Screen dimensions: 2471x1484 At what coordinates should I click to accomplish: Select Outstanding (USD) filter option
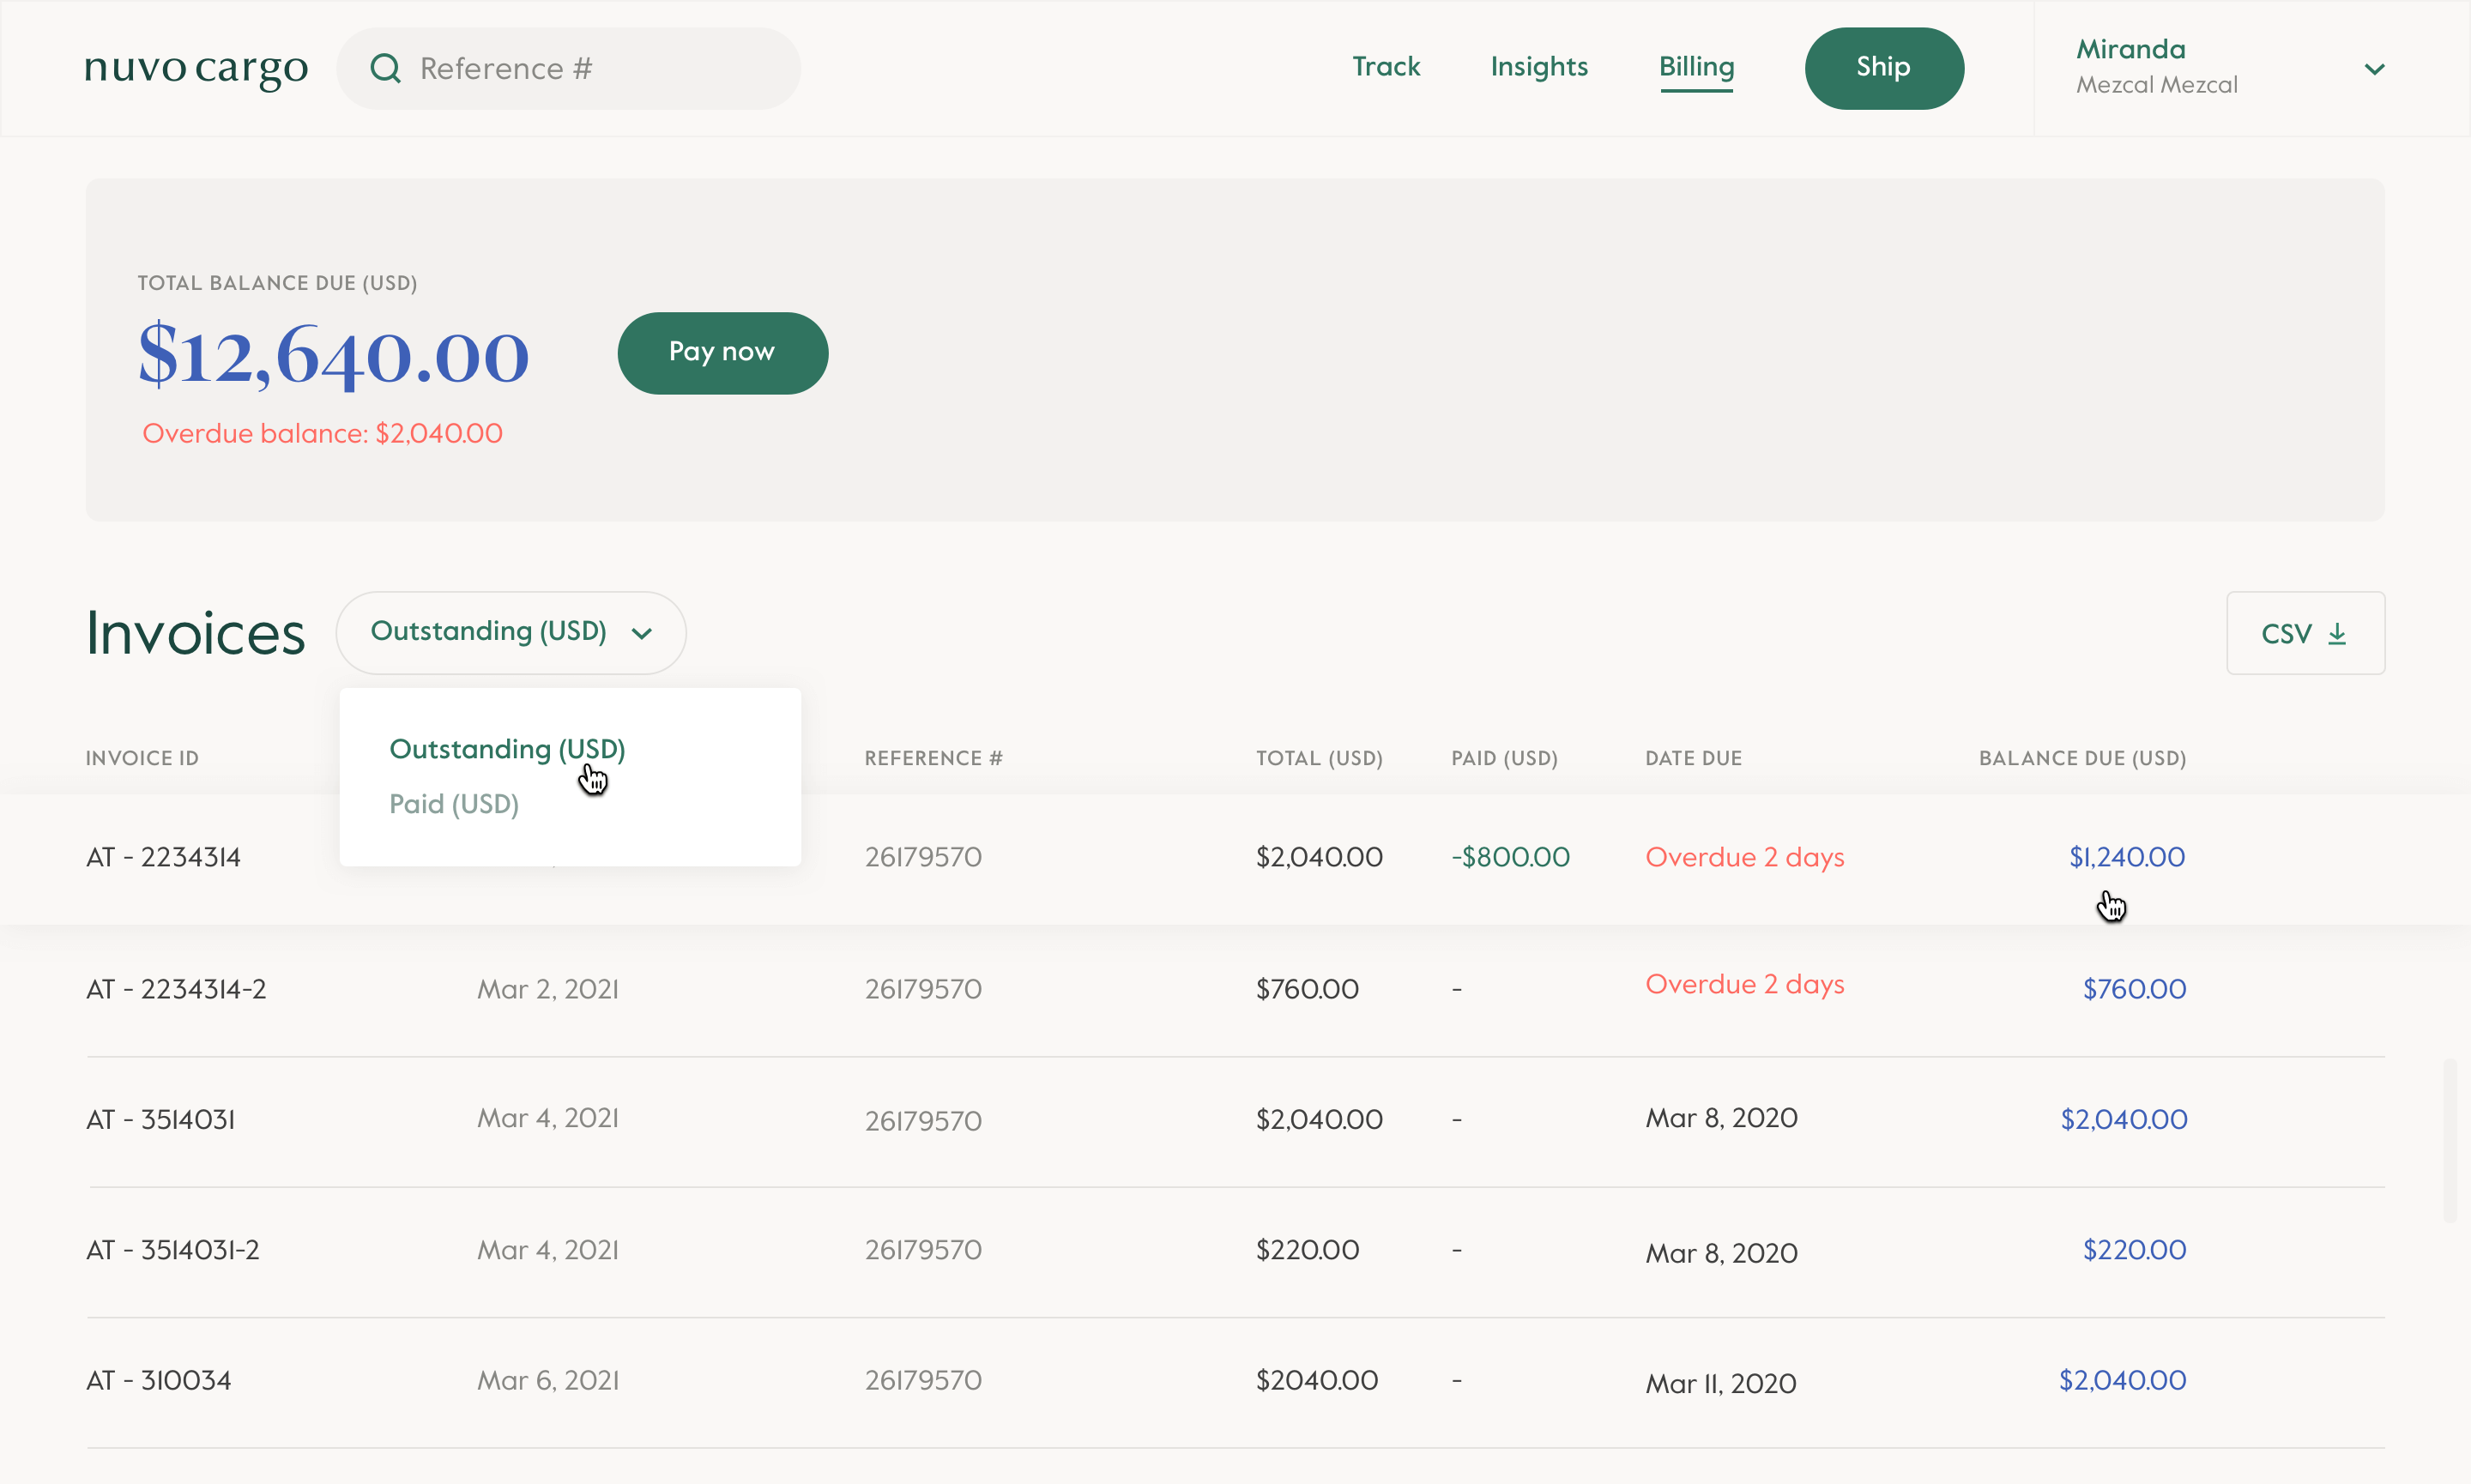pyautogui.click(x=506, y=748)
